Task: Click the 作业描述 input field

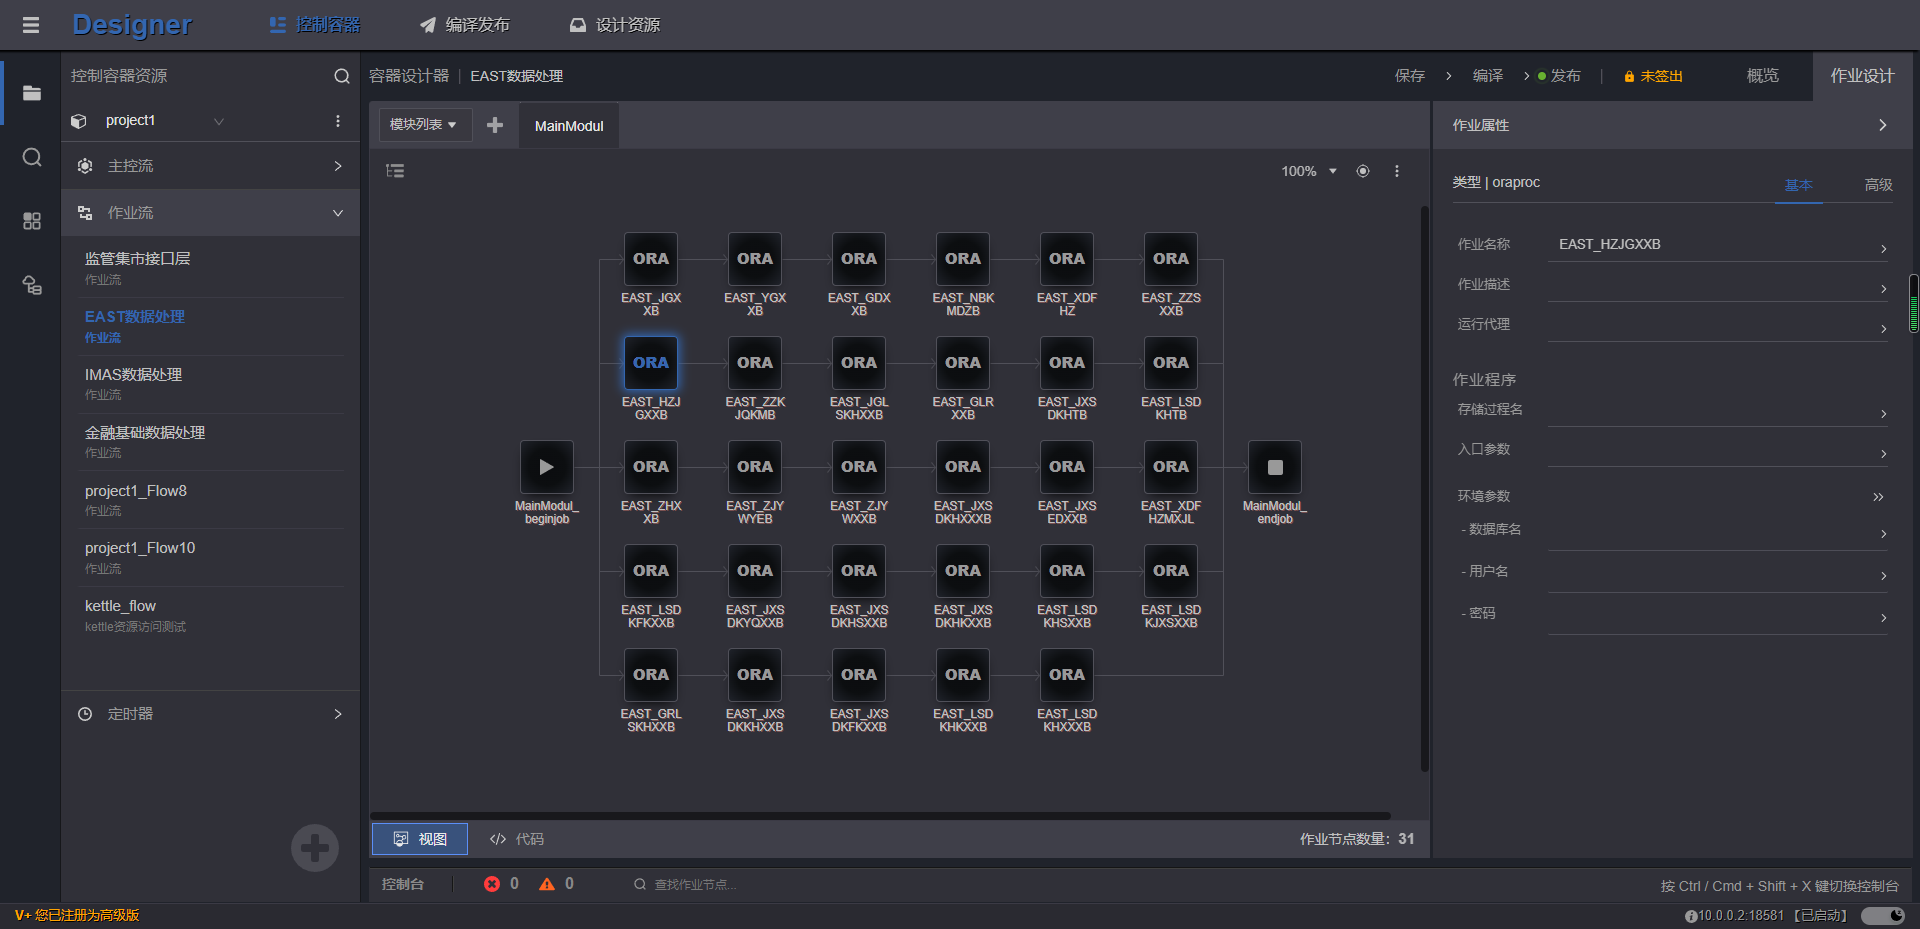Action: click(x=1718, y=285)
